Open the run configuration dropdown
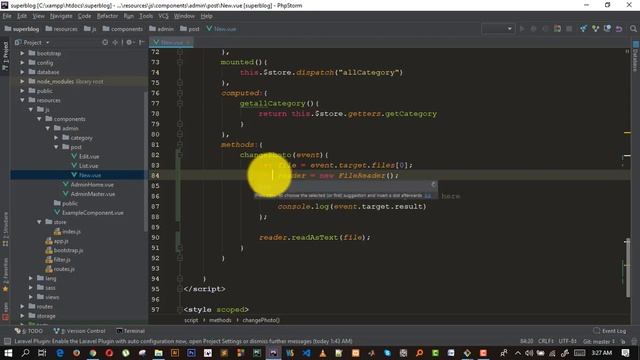The width and height of the screenshot is (640, 360). tap(498, 29)
